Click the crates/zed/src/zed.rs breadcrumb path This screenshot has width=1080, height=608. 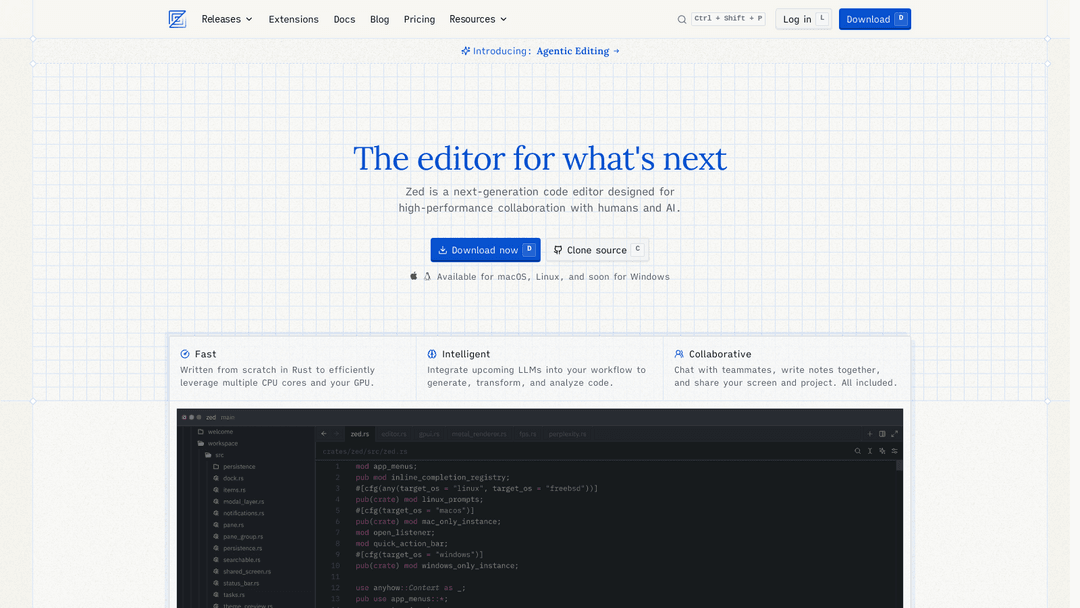pos(365,452)
